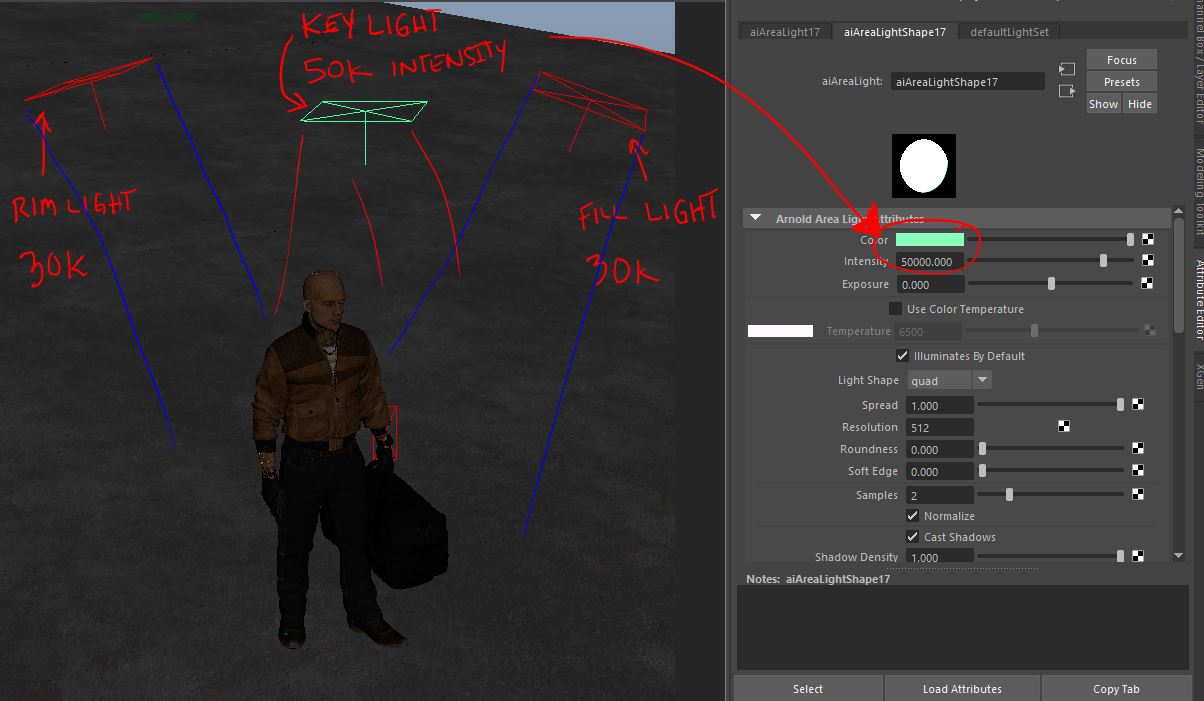This screenshot has width=1204, height=701.
Task: Click the input connection icon beside Focus
Action: click(1067, 70)
